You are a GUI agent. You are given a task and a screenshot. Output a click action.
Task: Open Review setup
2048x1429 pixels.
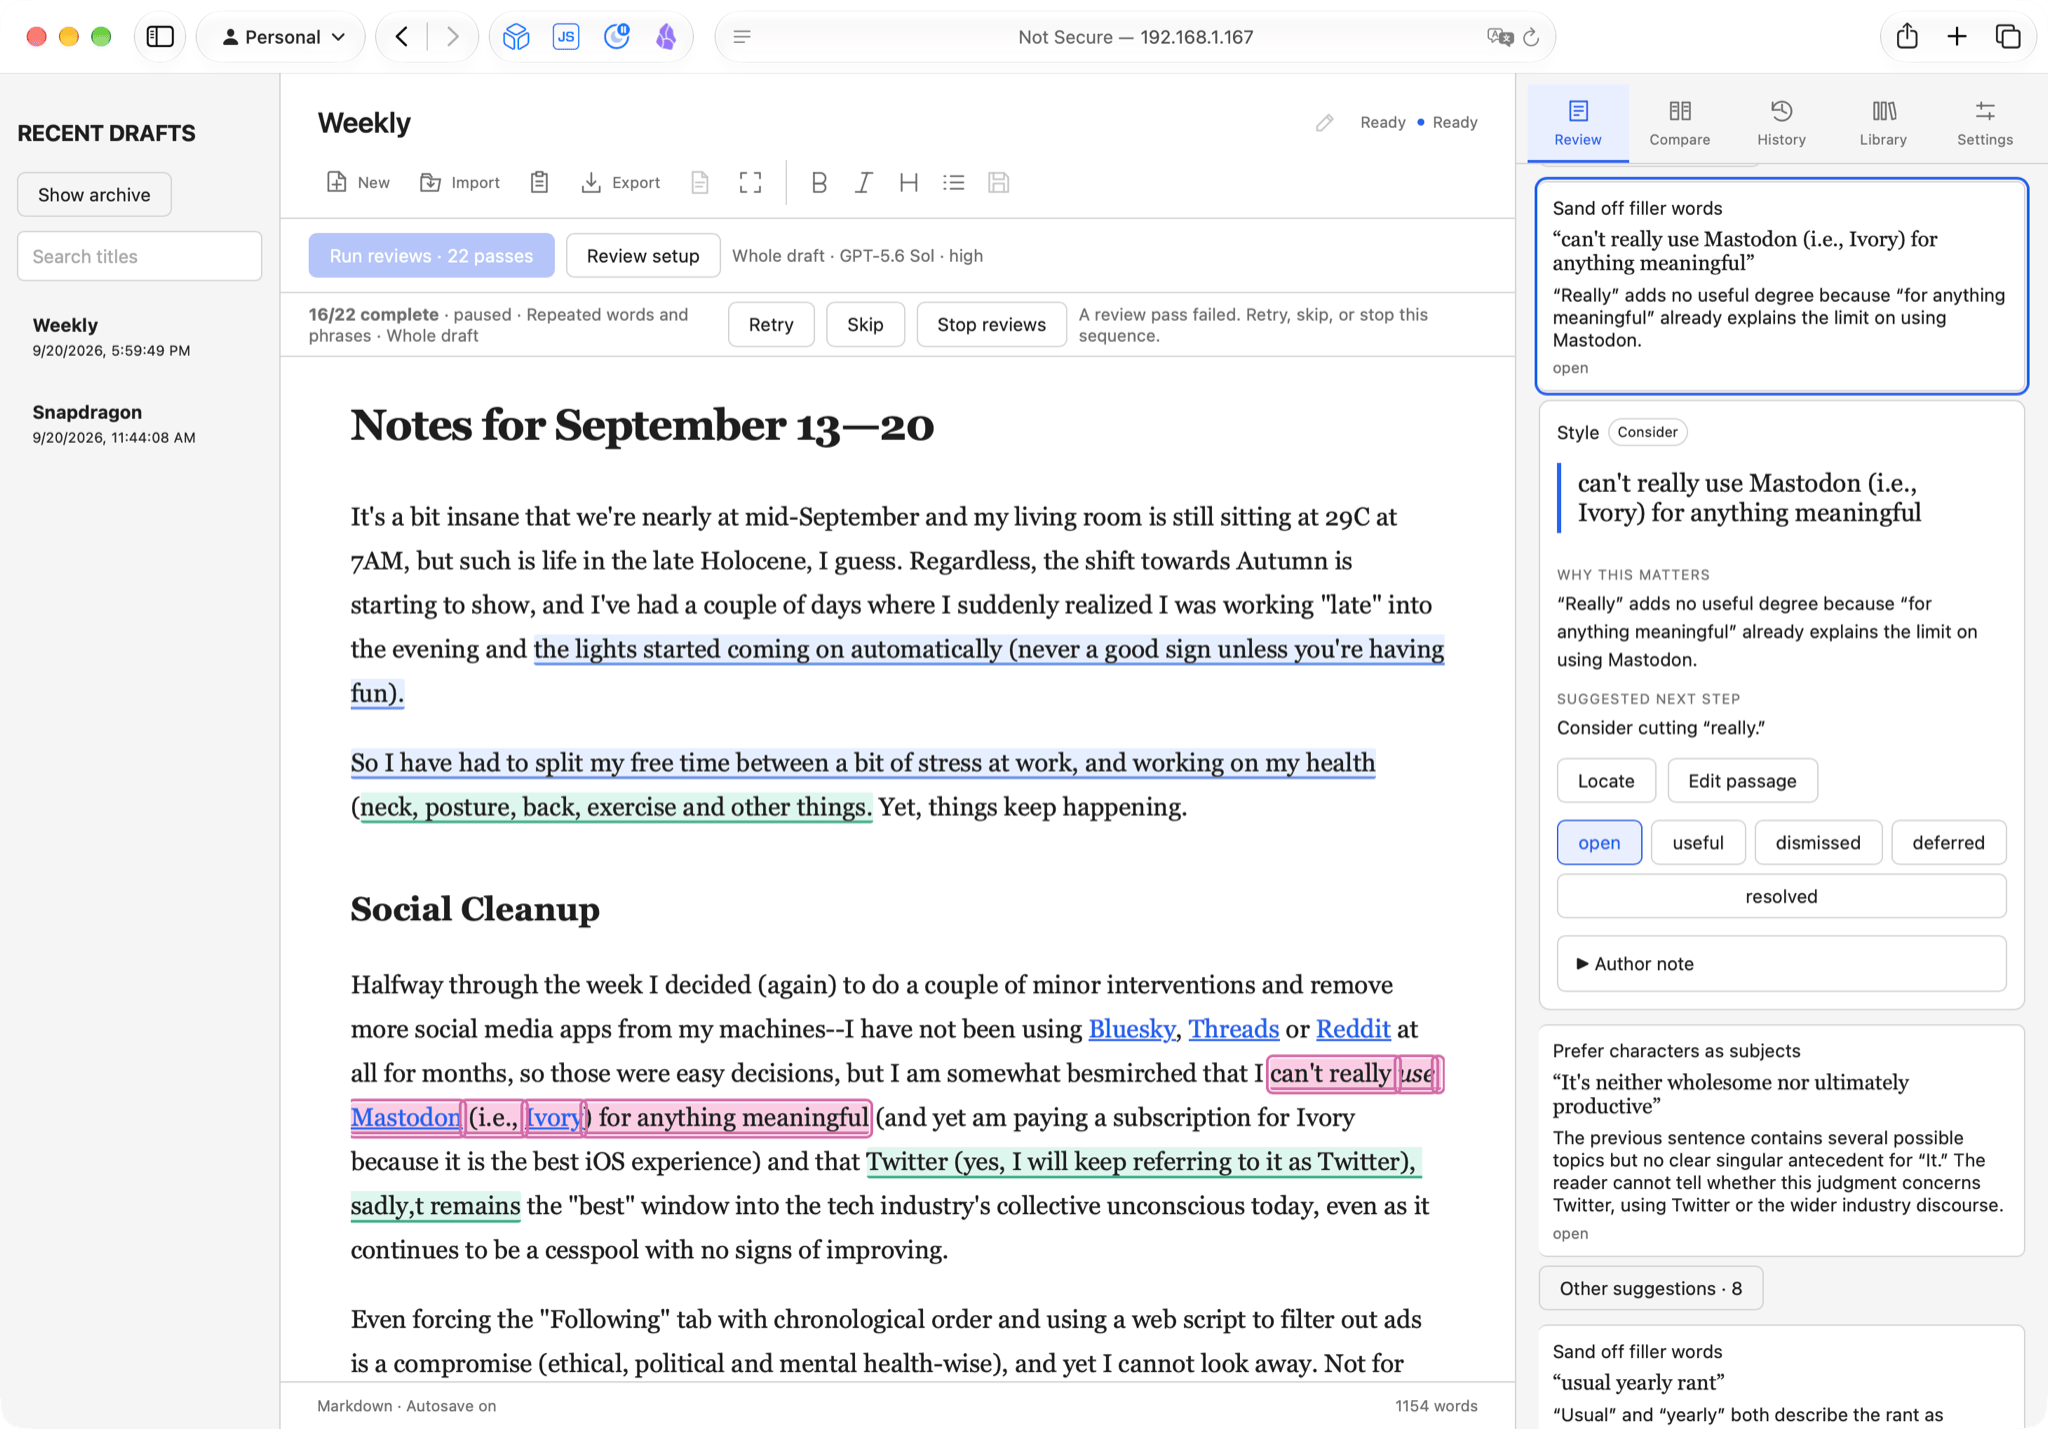pos(642,255)
